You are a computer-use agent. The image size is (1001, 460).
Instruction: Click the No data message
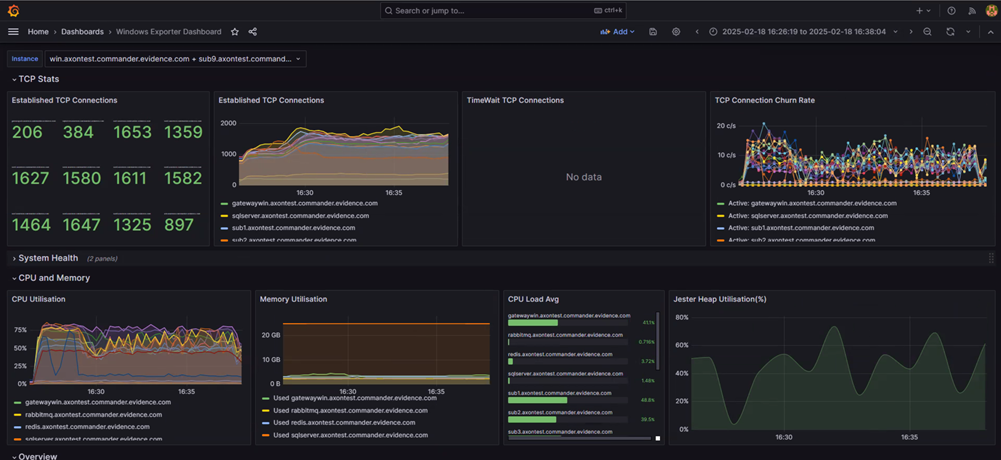(x=583, y=177)
